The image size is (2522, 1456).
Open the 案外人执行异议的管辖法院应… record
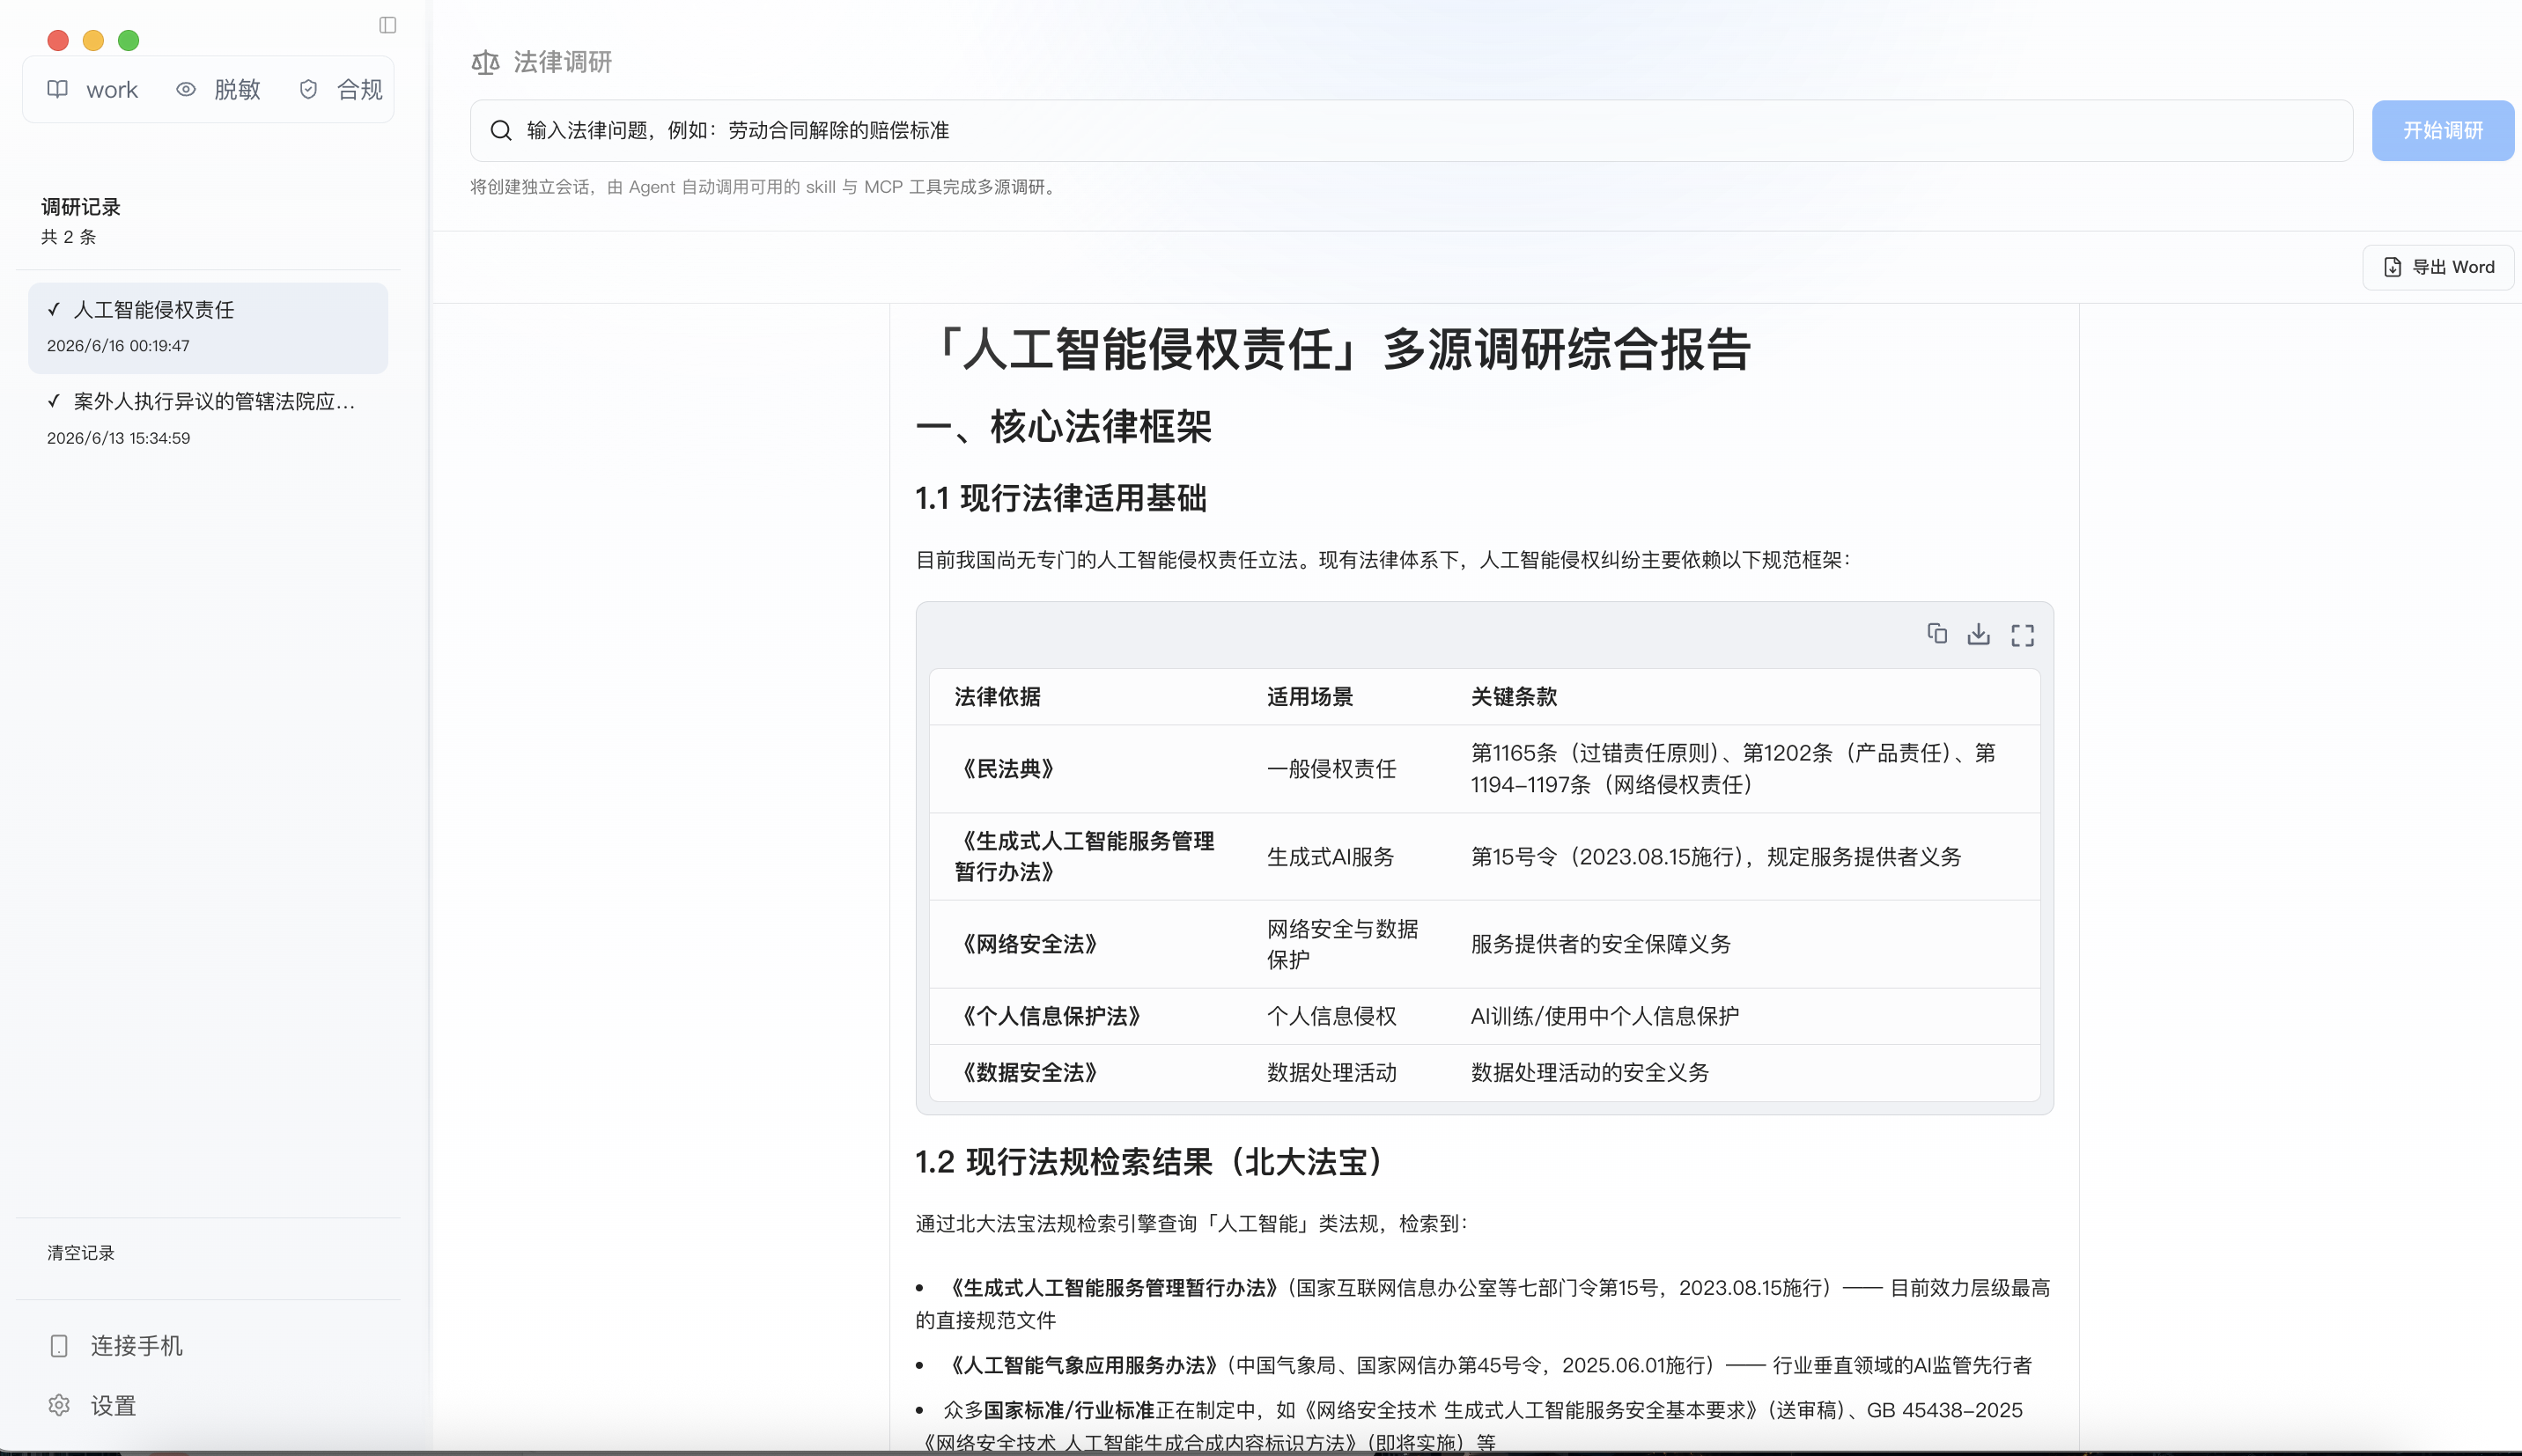point(208,419)
